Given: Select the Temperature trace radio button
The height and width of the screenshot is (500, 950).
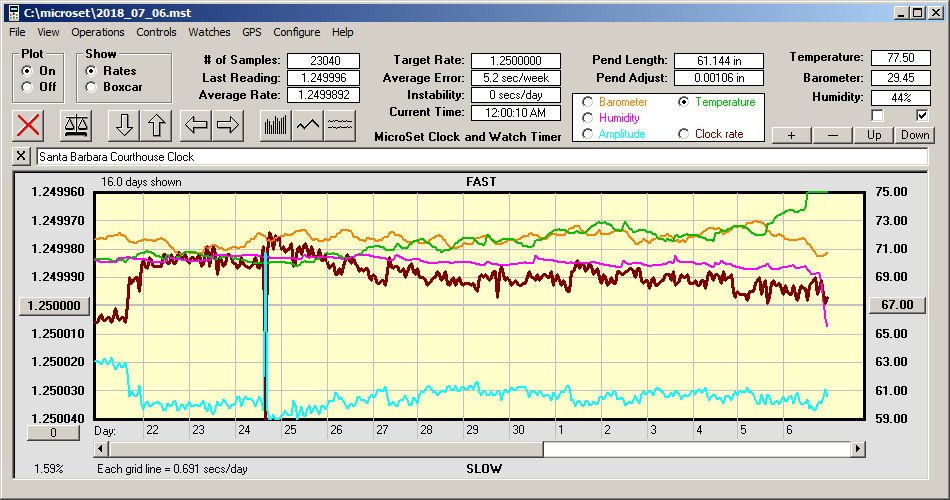Looking at the screenshot, I should coord(683,102).
